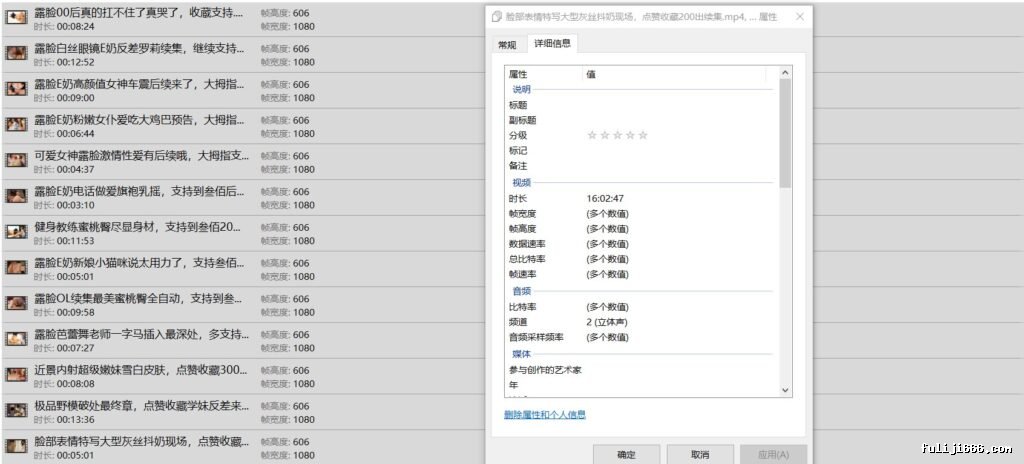Select the 比特率 row under 音频
This screenshot has width=1024, height=464.
642,307
